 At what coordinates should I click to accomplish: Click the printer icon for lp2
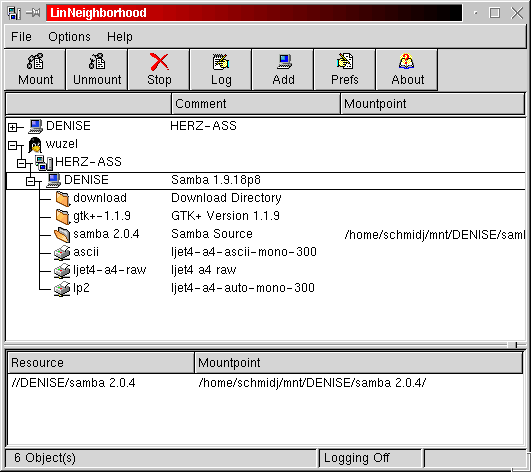tap(62, 289)
